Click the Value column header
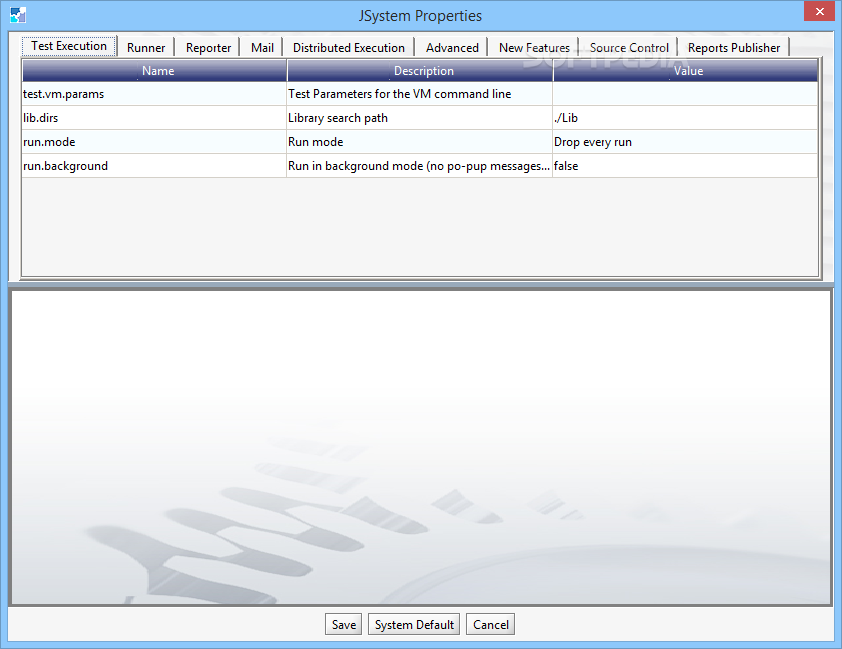842x649 pixels. (x=686, y=71)
